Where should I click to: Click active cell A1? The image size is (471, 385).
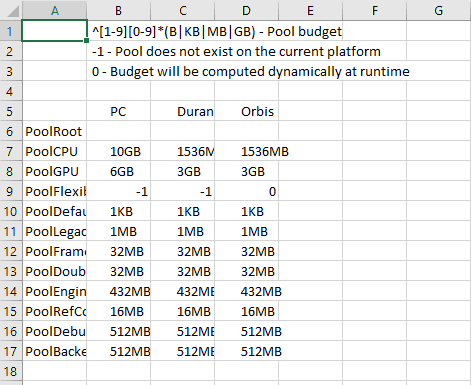click(x=54, y=31)
